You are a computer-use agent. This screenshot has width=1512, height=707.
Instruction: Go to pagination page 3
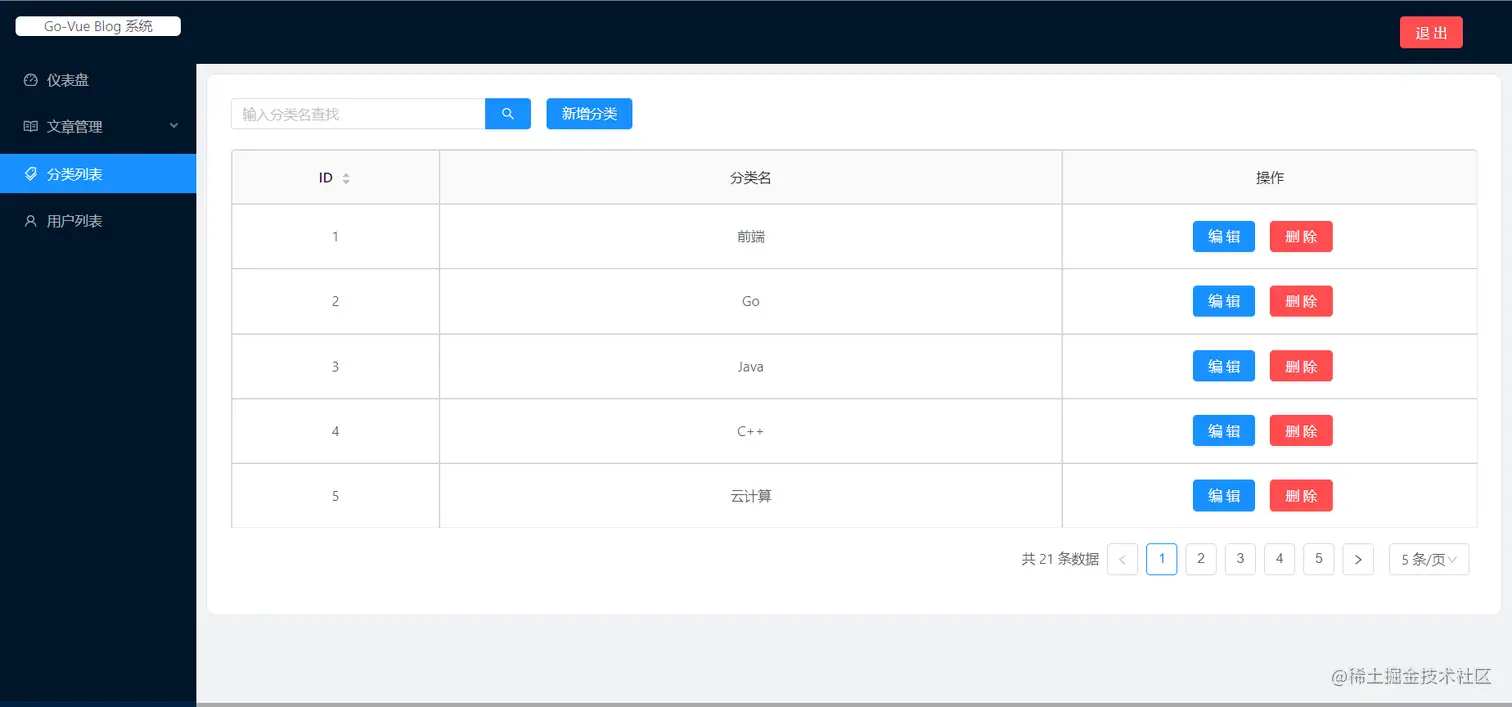pyautogui.click(x=1240, y=559)
